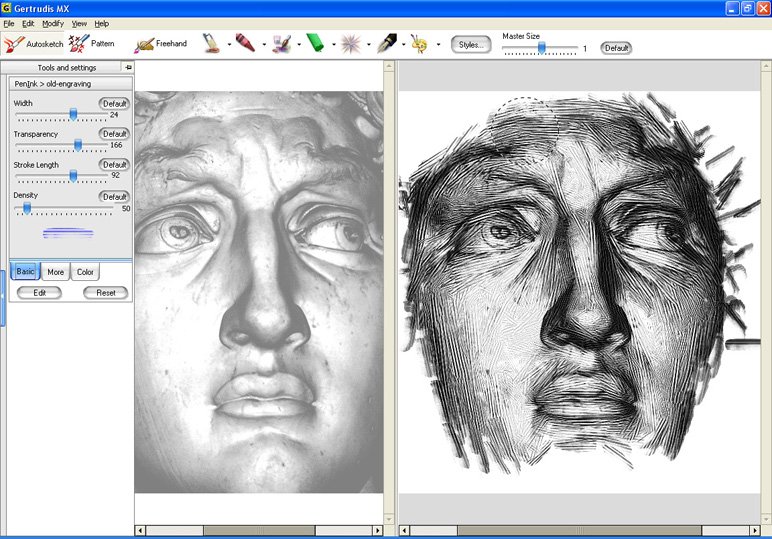The height and width of the screenshot is (539, 772).
Task: Open the Modify menu
Action: pos(52,23)
